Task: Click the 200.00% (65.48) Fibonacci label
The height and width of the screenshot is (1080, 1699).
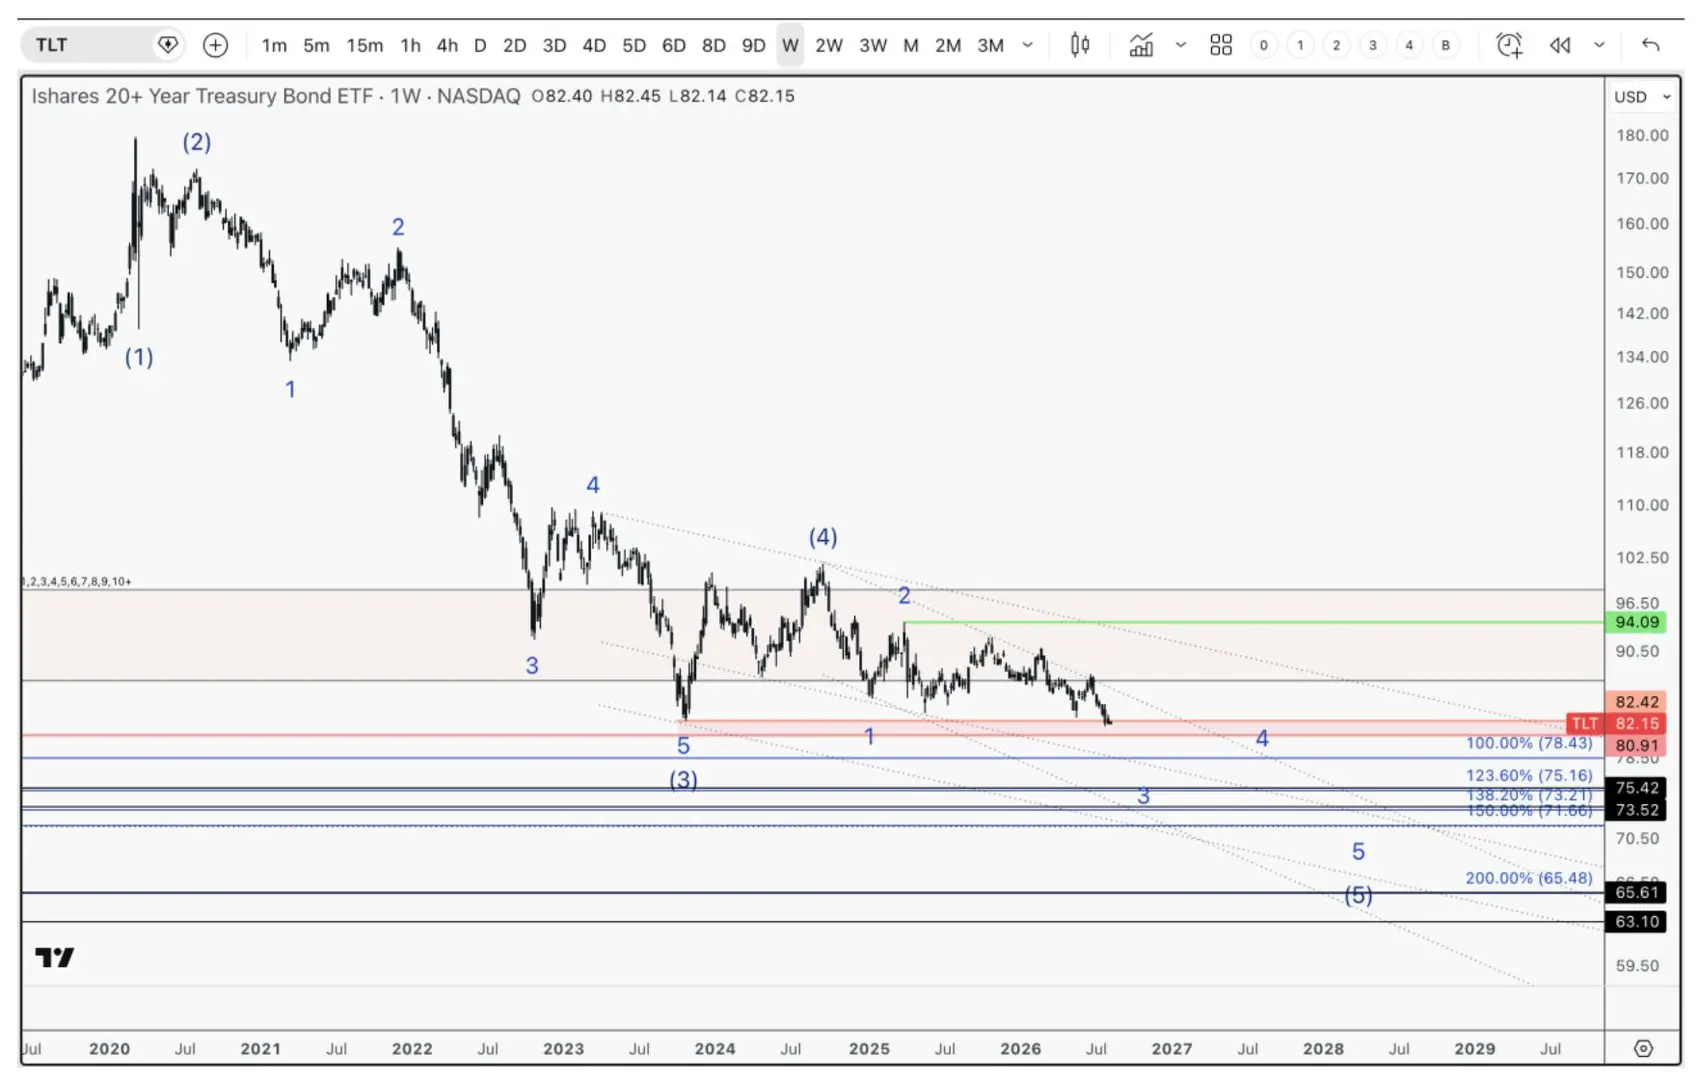Action: pos(1529,878)
